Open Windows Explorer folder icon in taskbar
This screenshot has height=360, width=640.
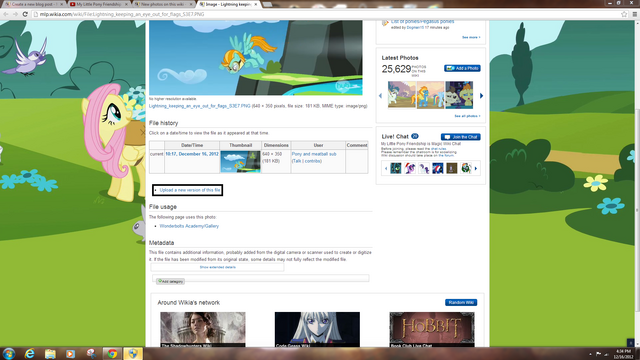50,353
